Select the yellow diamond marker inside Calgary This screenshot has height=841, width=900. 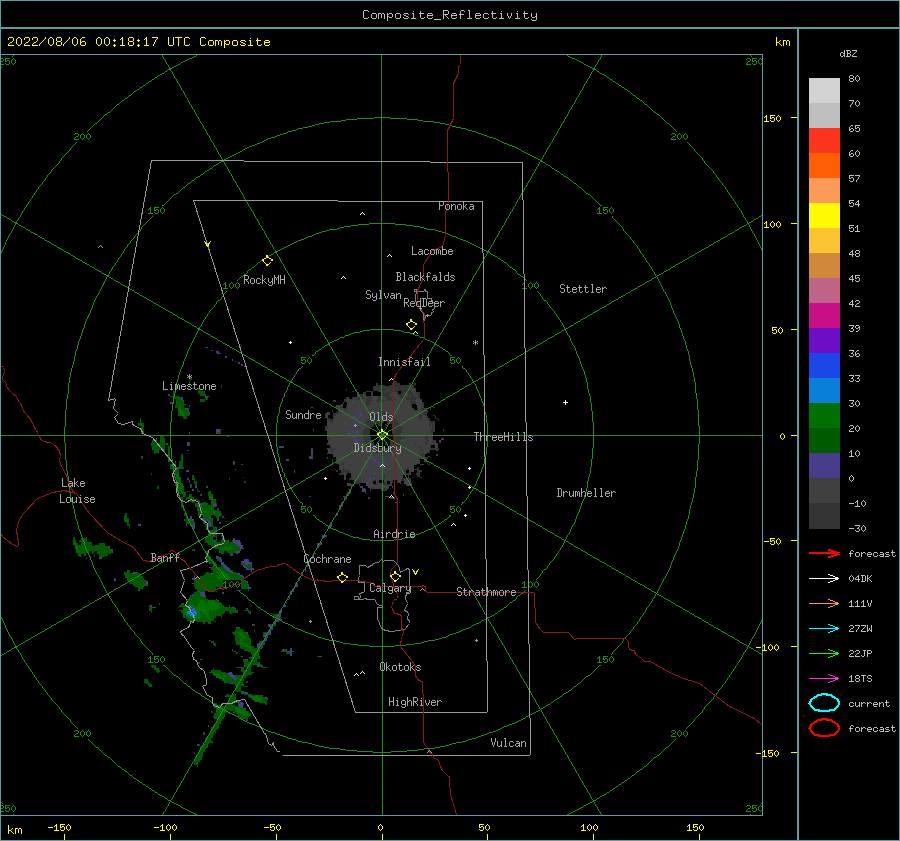(395, 576)
